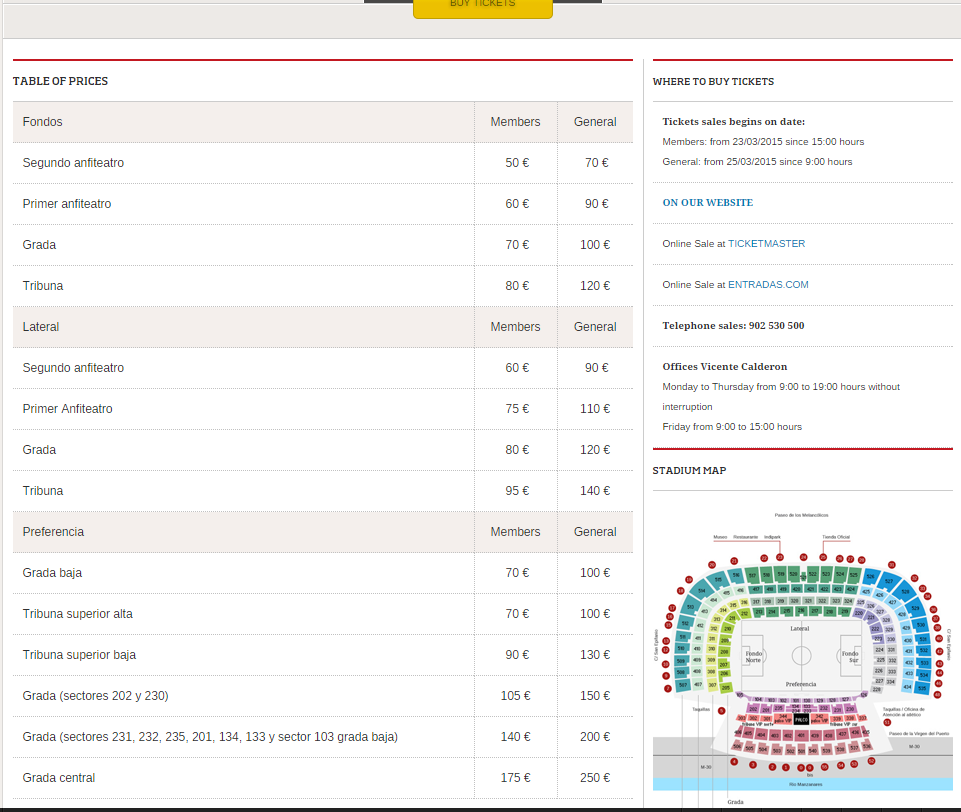Image resolution: width=961 pixels, height=812 pixels.
Task: Click 70 € members price for Tribuna superior alta
Action: pos(517,615)
